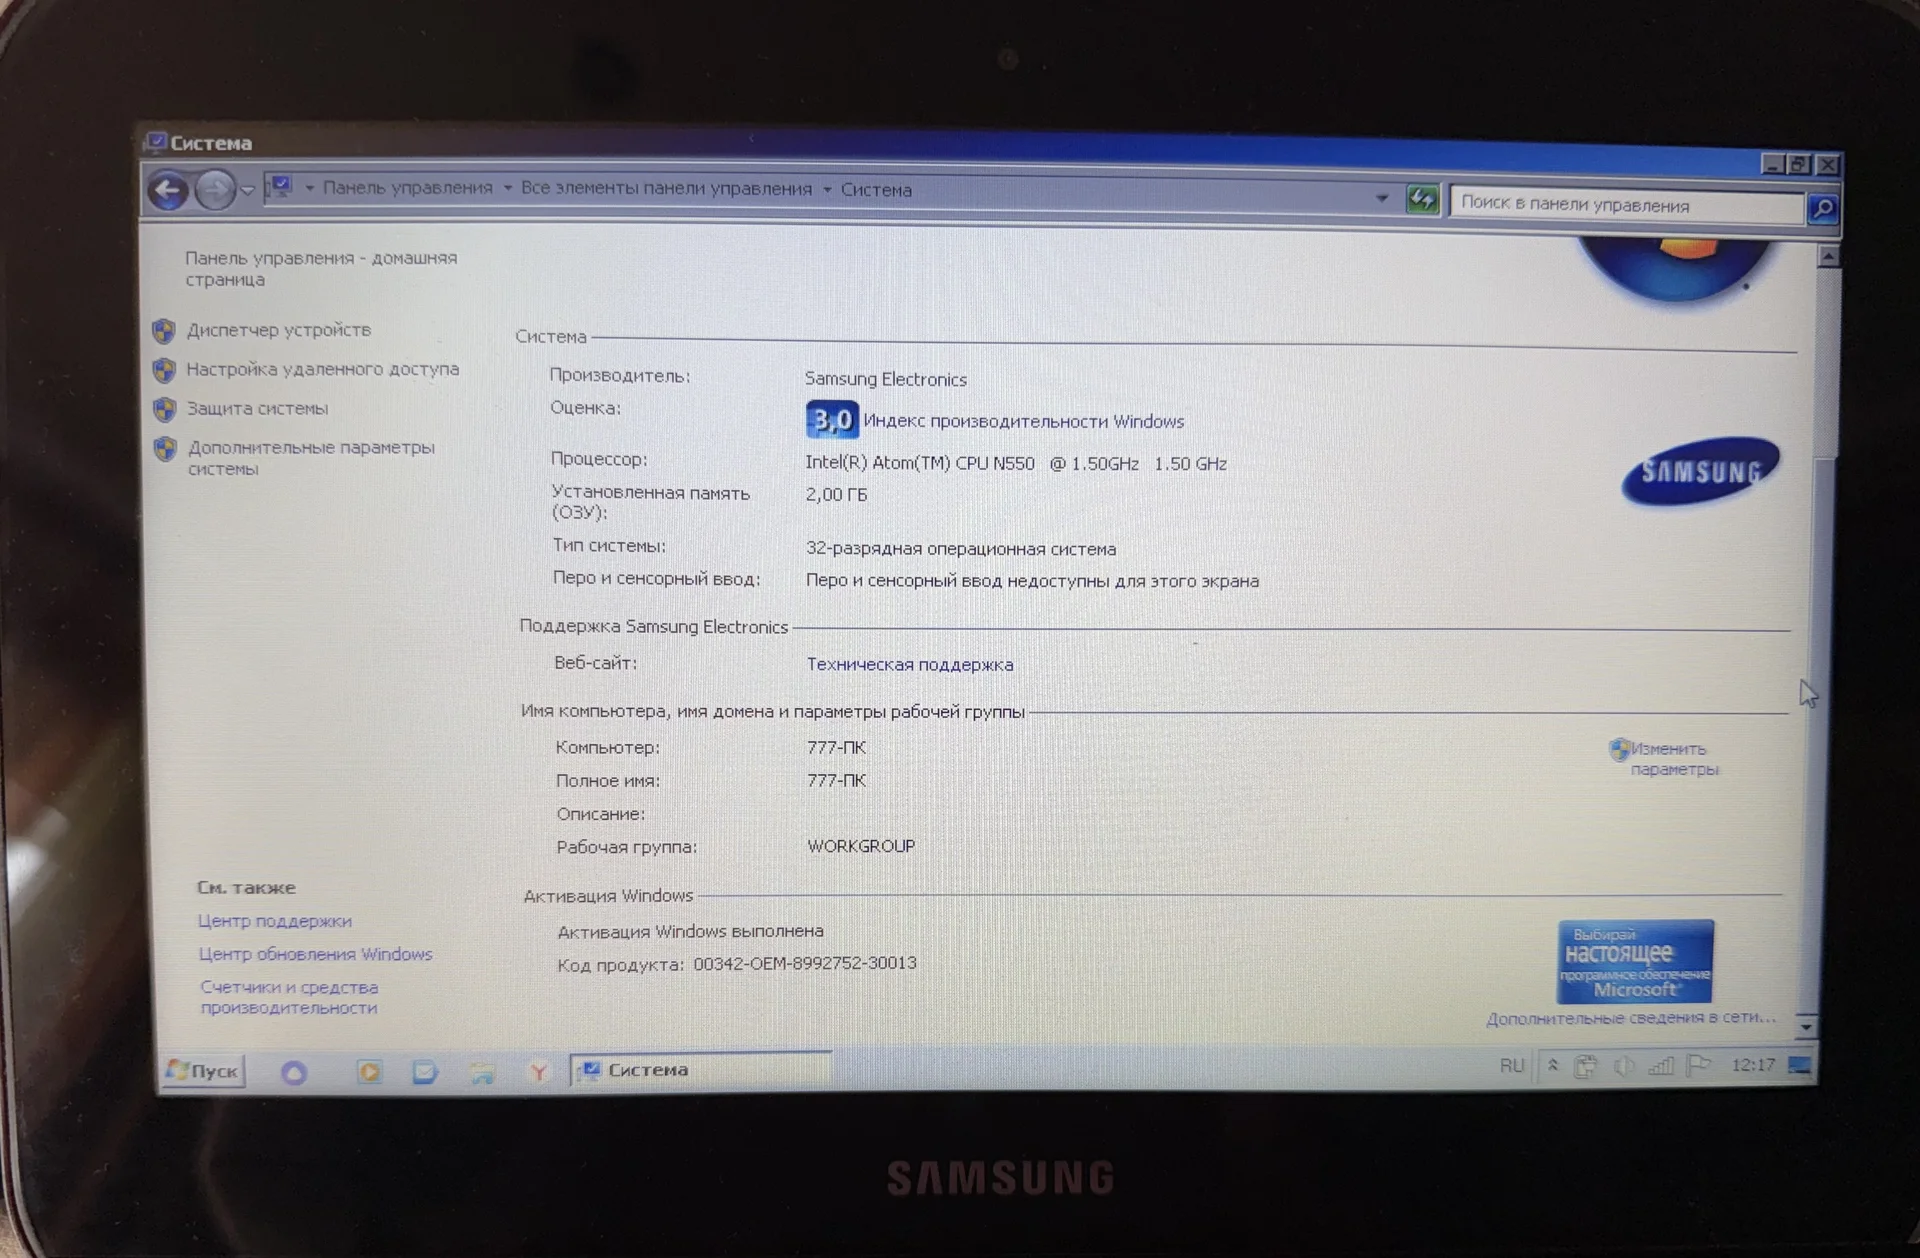Screen dimensions: 1920x1258
Task: Click 'Активация Windows выполнена' text
Action: [690, 931]
